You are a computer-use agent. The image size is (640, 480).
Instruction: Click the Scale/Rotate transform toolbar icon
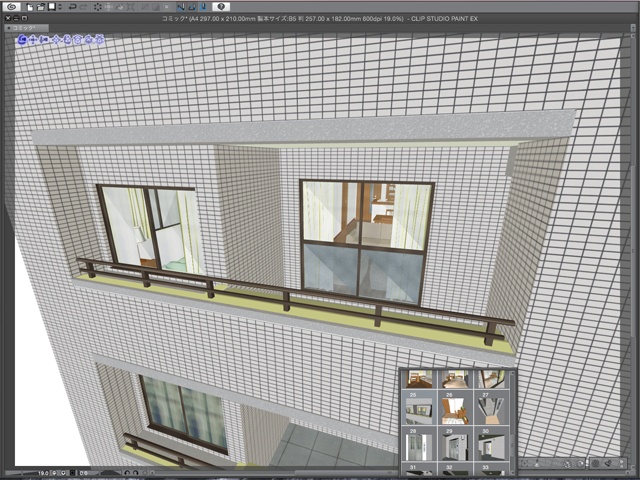131,7
